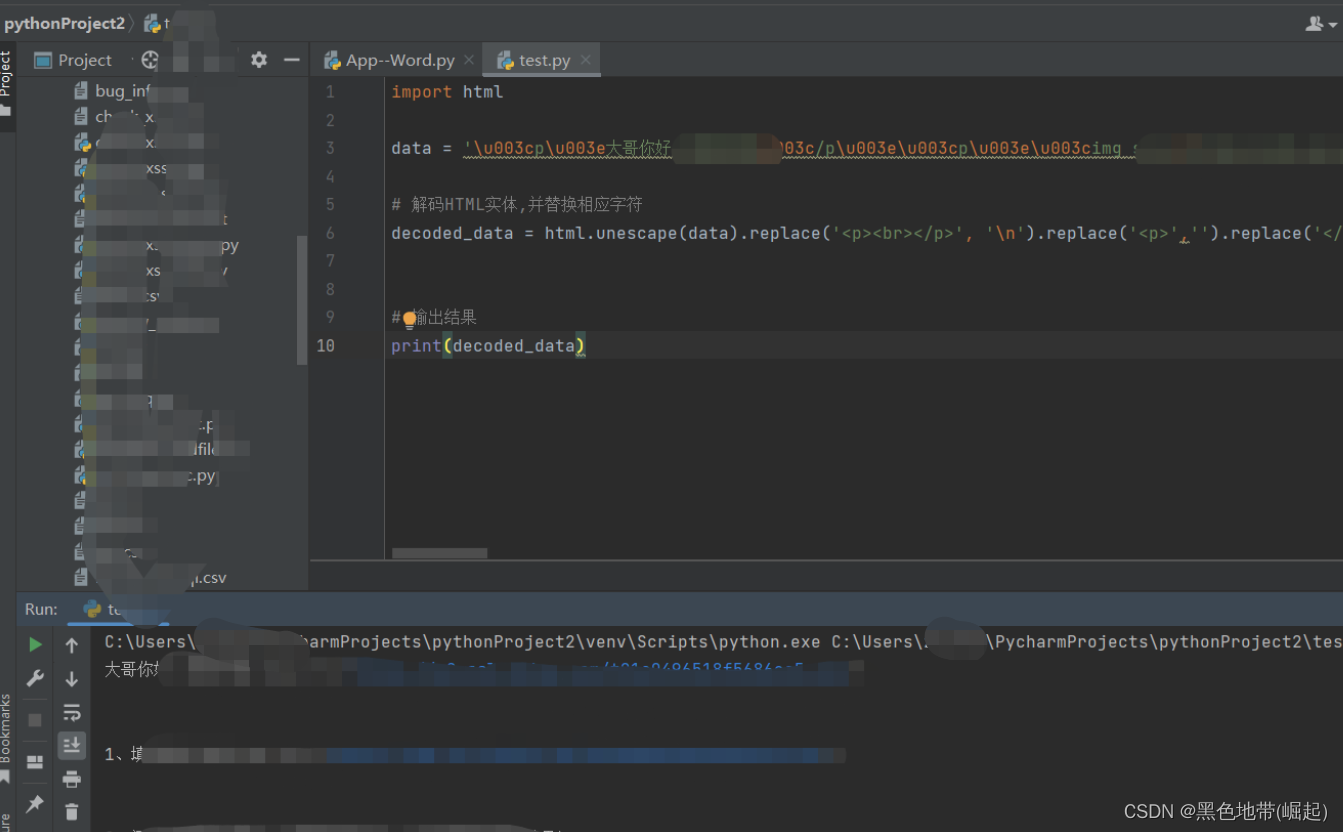
Task: Click line number 10 in the gutter
Action: [x=326, y=346]
